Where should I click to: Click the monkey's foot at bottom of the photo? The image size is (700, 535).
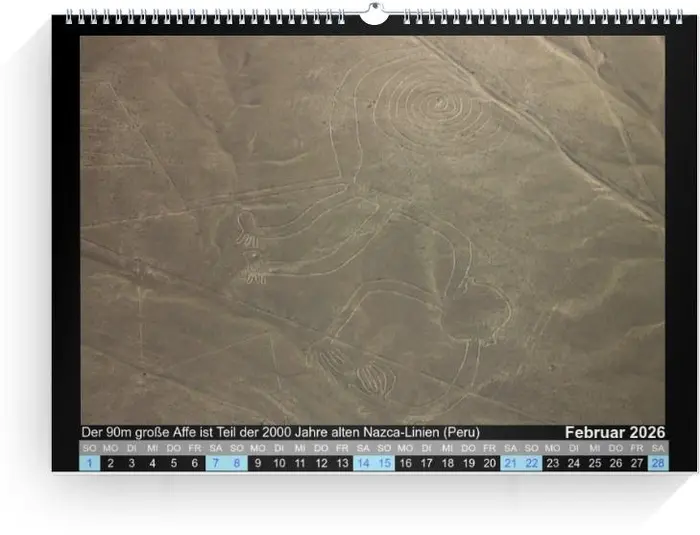coord(374,380)
